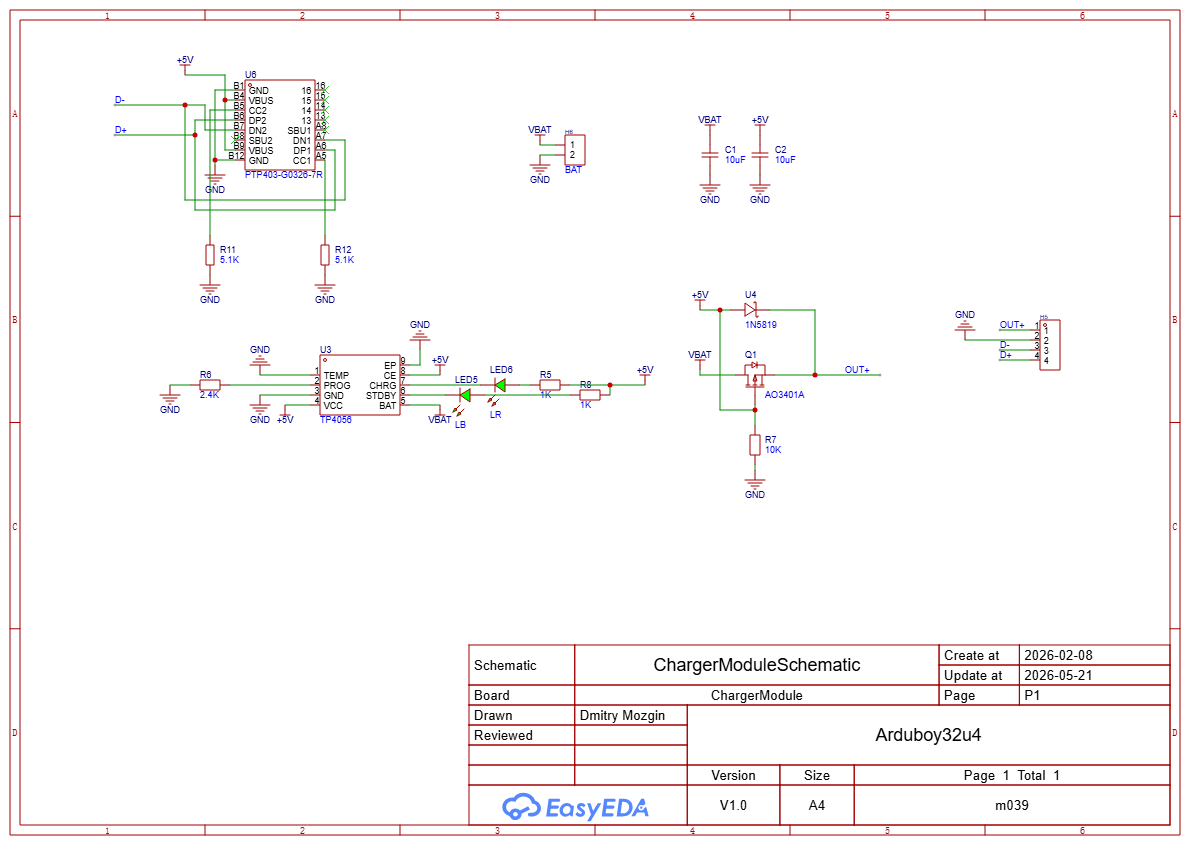Click capacitor C1 10uF symbol
The height and width of the screenshot is (845, 1190).
point(710,154)
